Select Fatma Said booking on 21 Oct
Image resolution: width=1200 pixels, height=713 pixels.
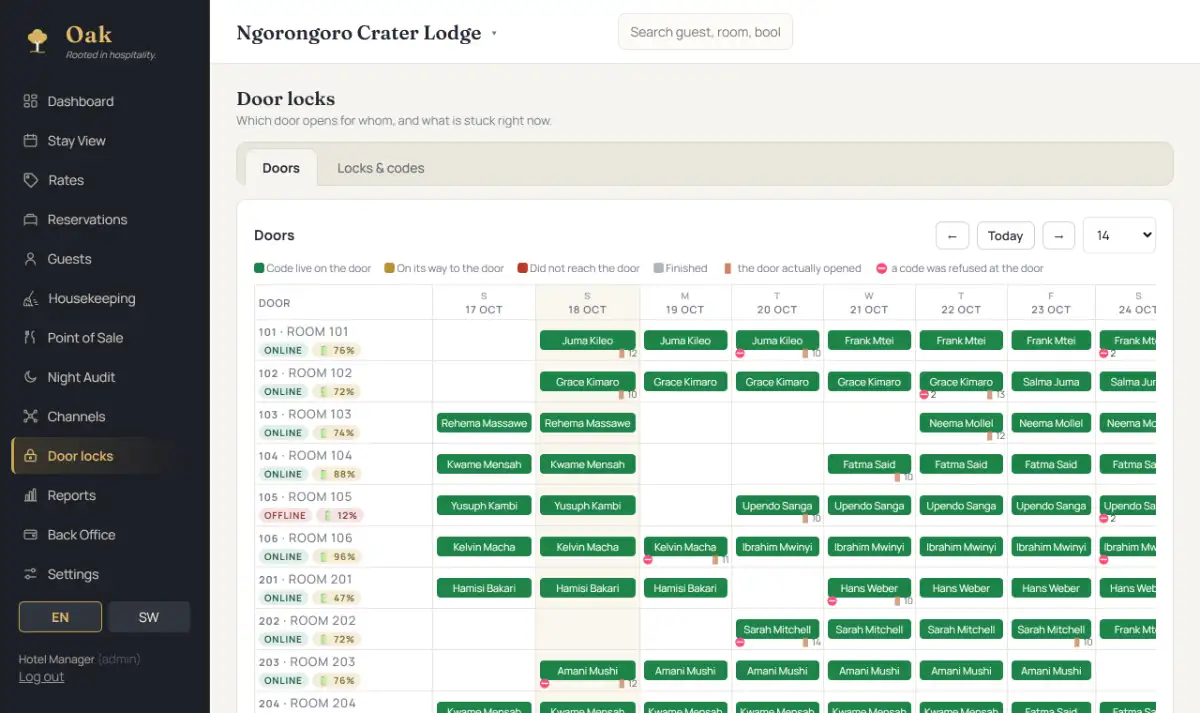(x=870, y=464)
